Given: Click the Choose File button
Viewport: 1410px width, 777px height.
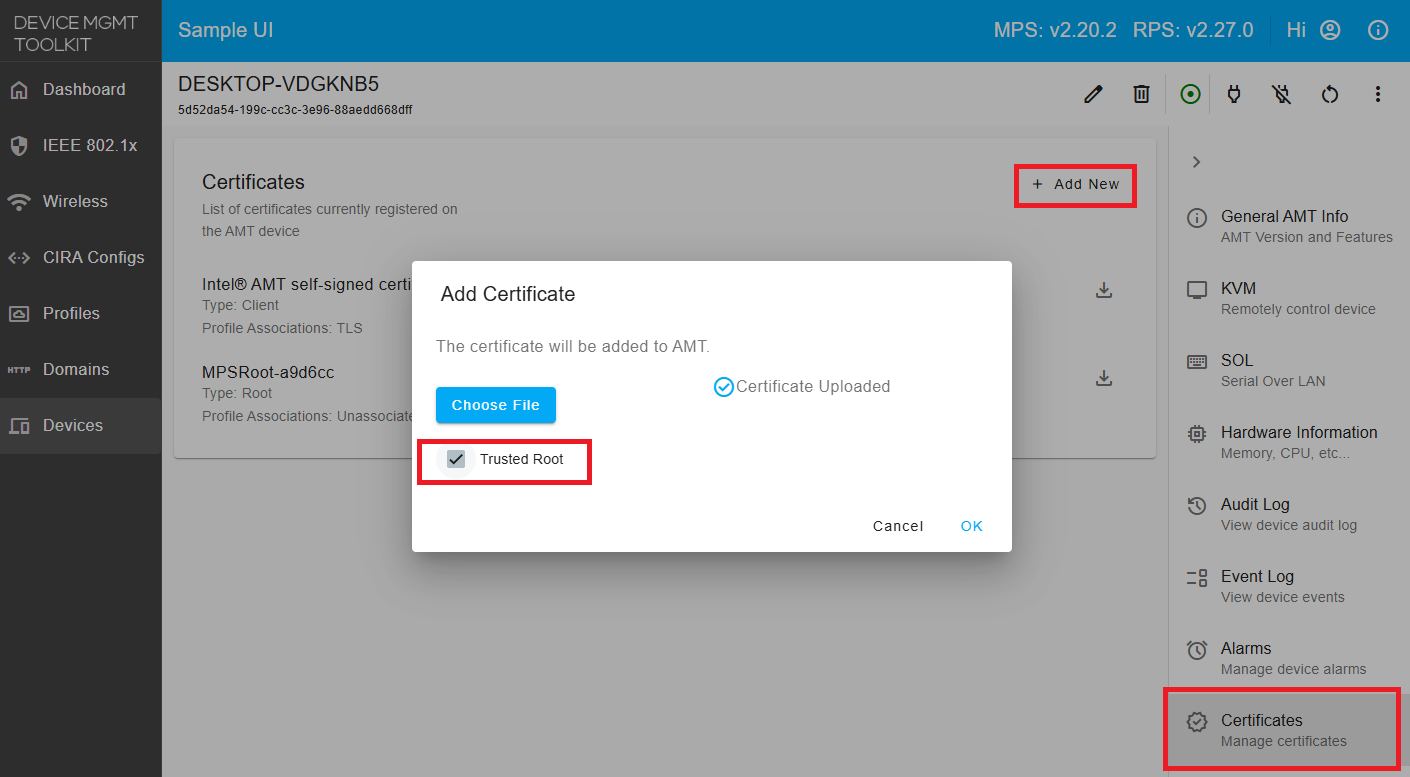Looking at the screenshot, I should point(496,405).
